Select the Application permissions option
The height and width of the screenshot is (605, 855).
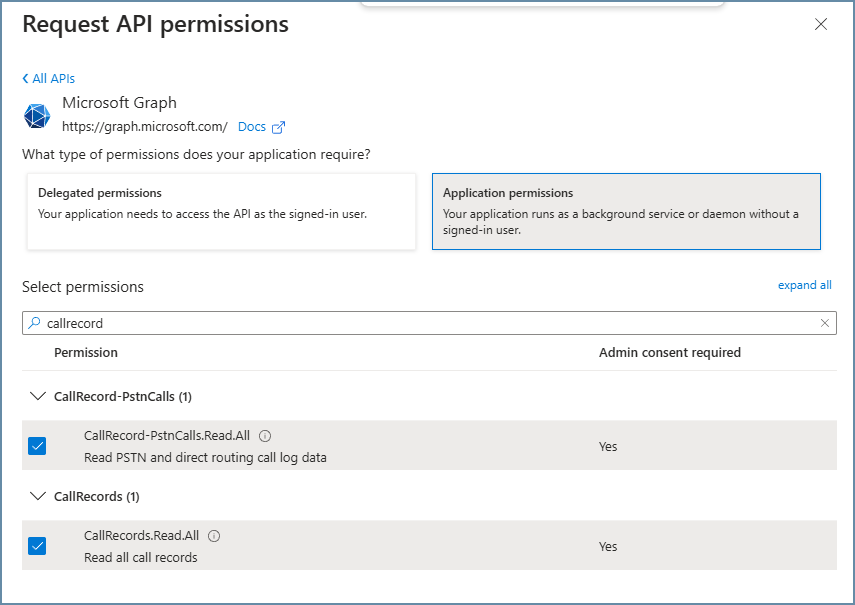(626, 211)
